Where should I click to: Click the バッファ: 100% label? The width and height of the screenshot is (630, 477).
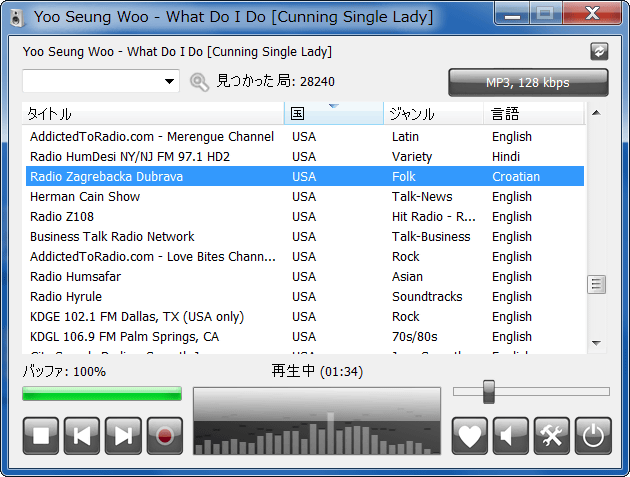click(64, 371)
